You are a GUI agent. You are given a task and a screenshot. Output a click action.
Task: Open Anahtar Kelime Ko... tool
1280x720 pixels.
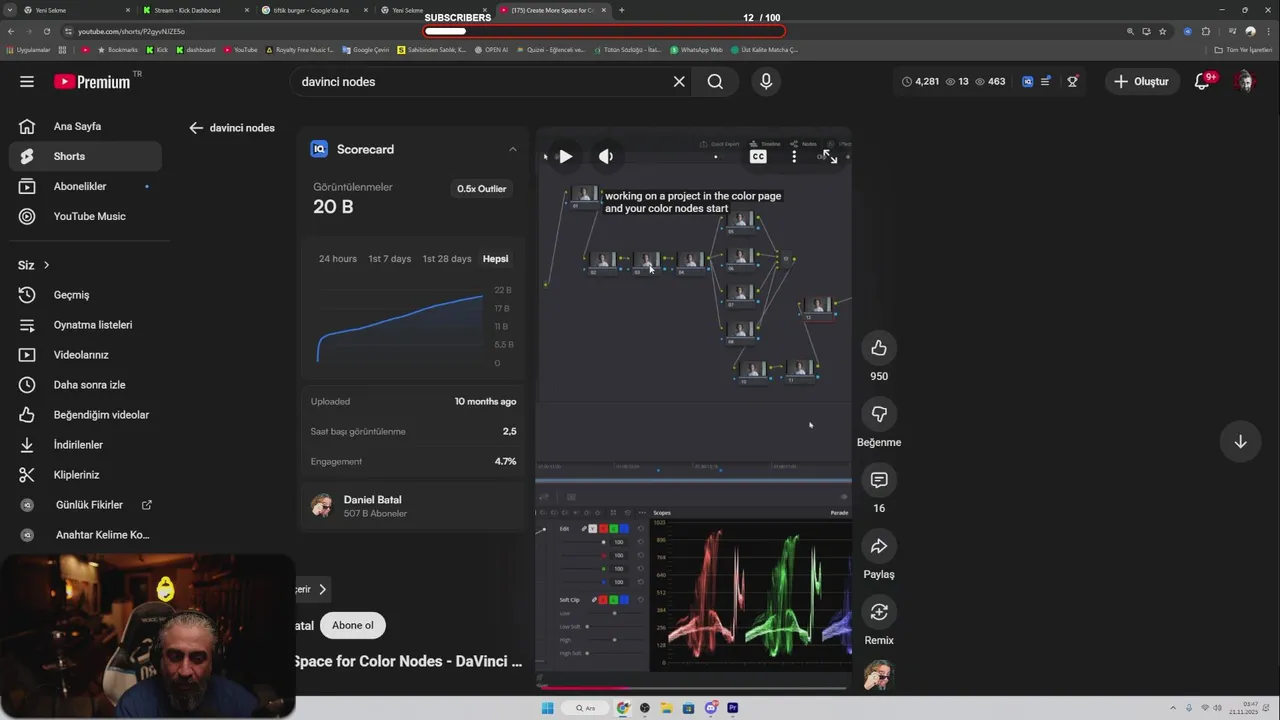pos(86,535)
